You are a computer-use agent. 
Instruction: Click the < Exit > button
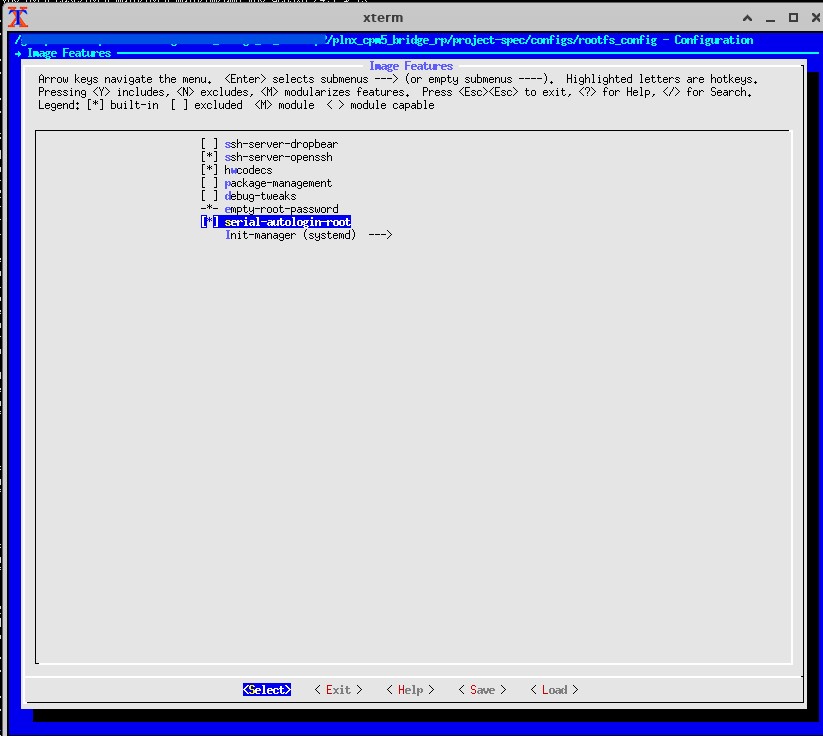338,690
